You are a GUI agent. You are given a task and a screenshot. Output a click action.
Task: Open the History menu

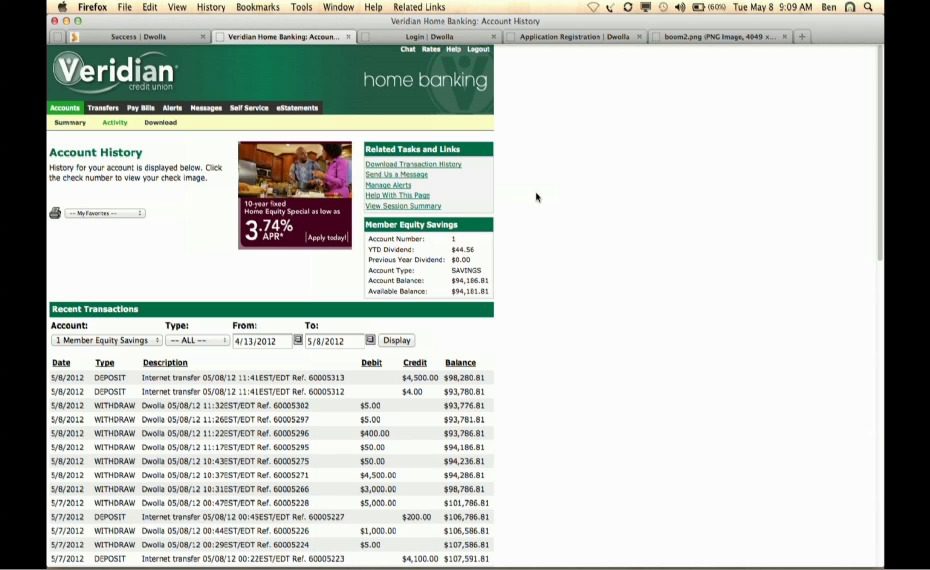pos(211,7)
